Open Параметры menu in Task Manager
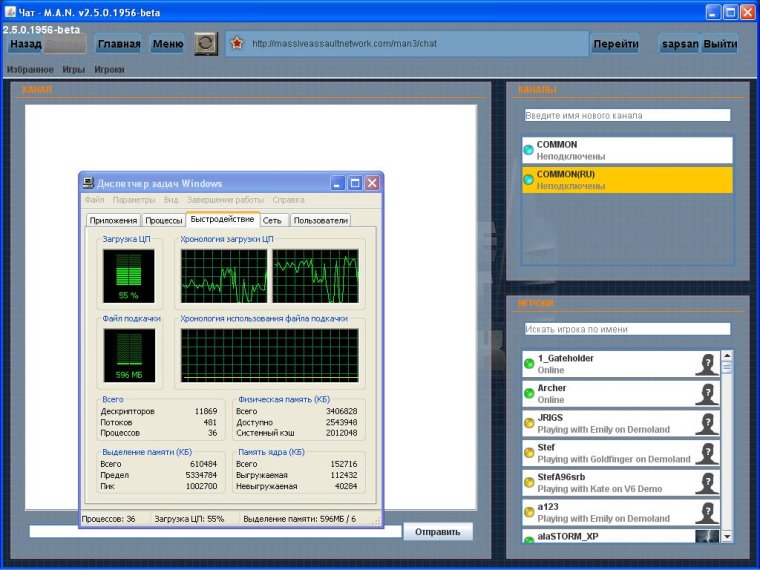The image size is (760, 570). (134, 200)
